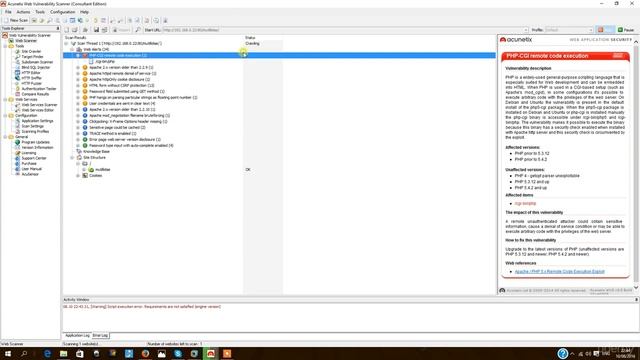Select the PHP-CGI remote code execution alert

coord(118,55)
